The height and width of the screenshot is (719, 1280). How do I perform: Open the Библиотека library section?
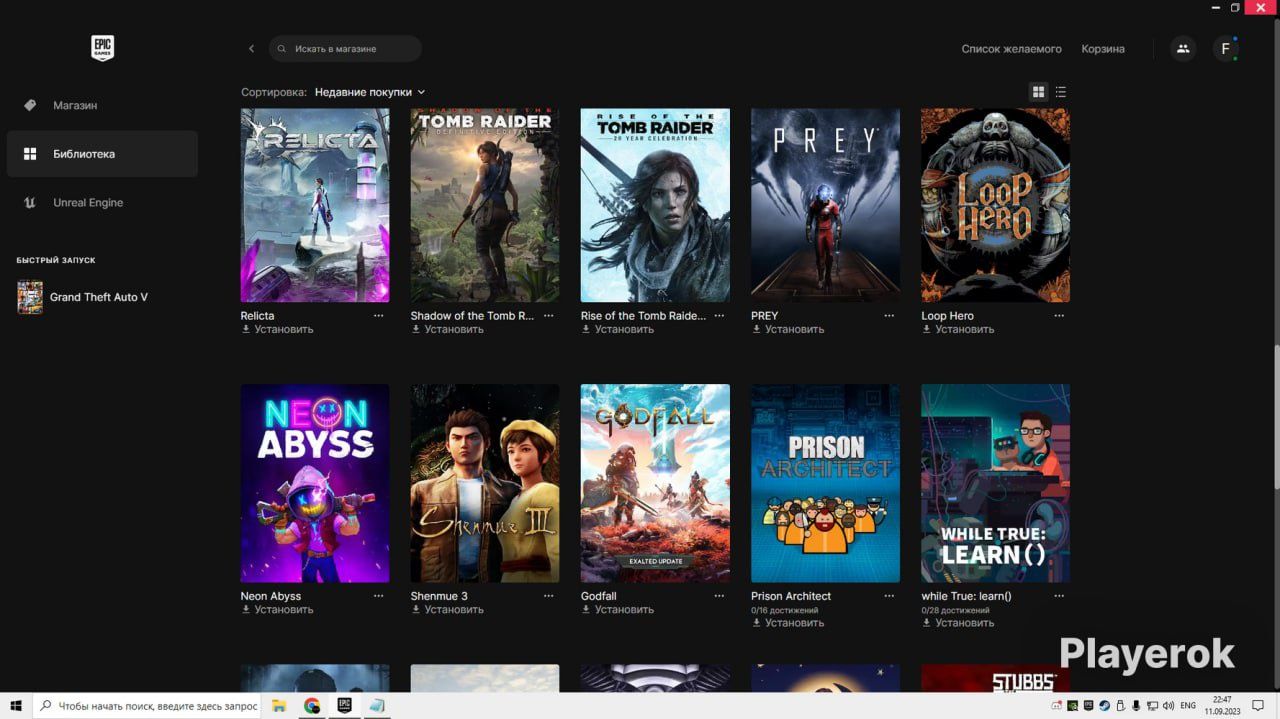102,154
